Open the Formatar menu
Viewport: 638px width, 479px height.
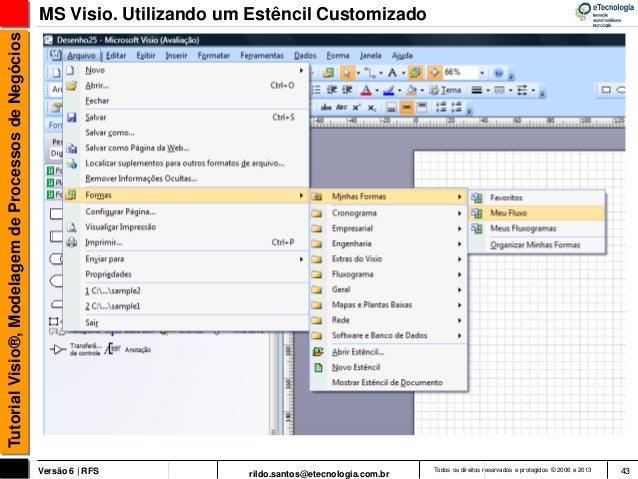coord(214,56)
